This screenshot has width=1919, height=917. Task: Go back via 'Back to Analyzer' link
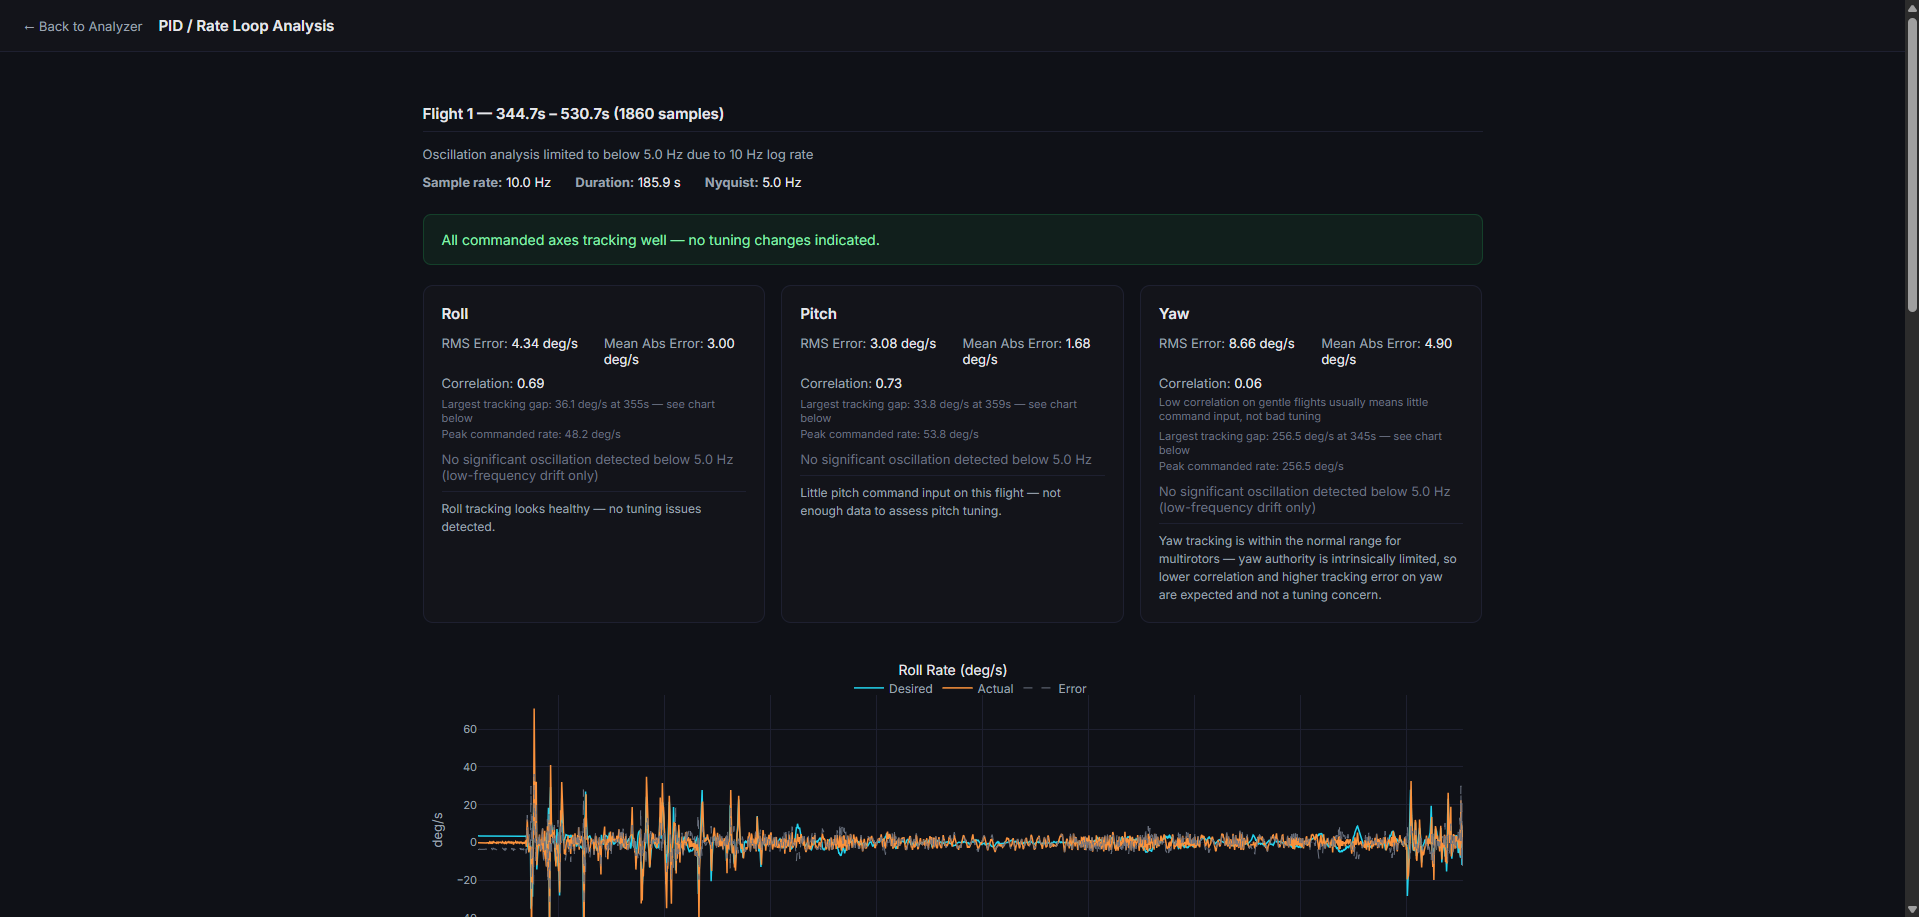[x=83, y=26]
